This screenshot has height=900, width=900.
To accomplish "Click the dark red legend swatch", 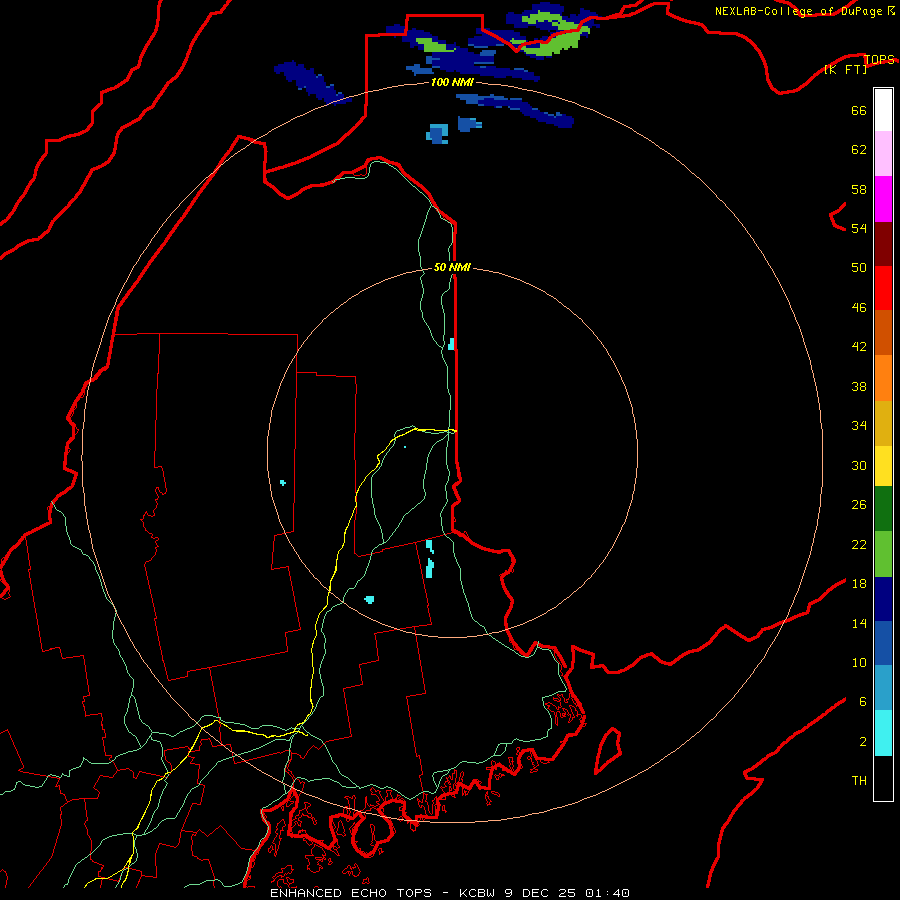I will tap(883, 244).
